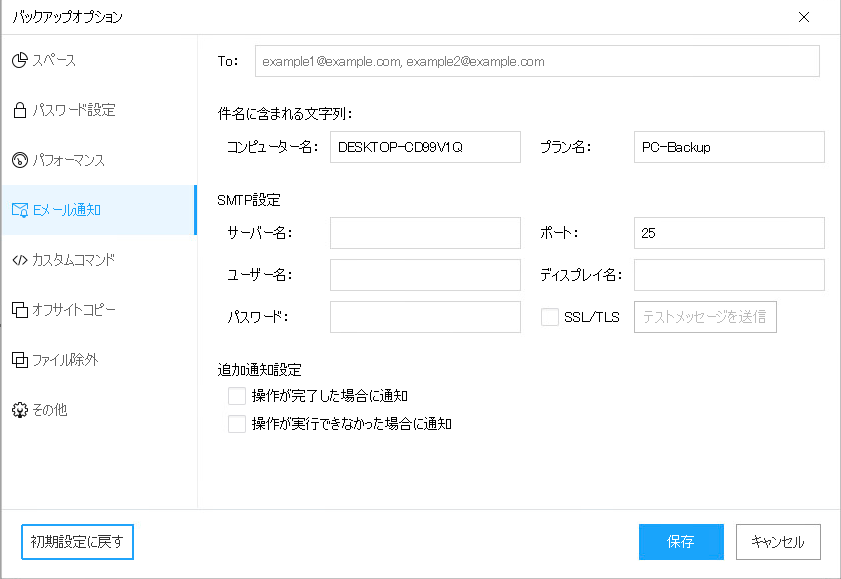Enable the SSL/TLS checkbox
This screenshot has height=579, width=841.
[x=550, y=317]
